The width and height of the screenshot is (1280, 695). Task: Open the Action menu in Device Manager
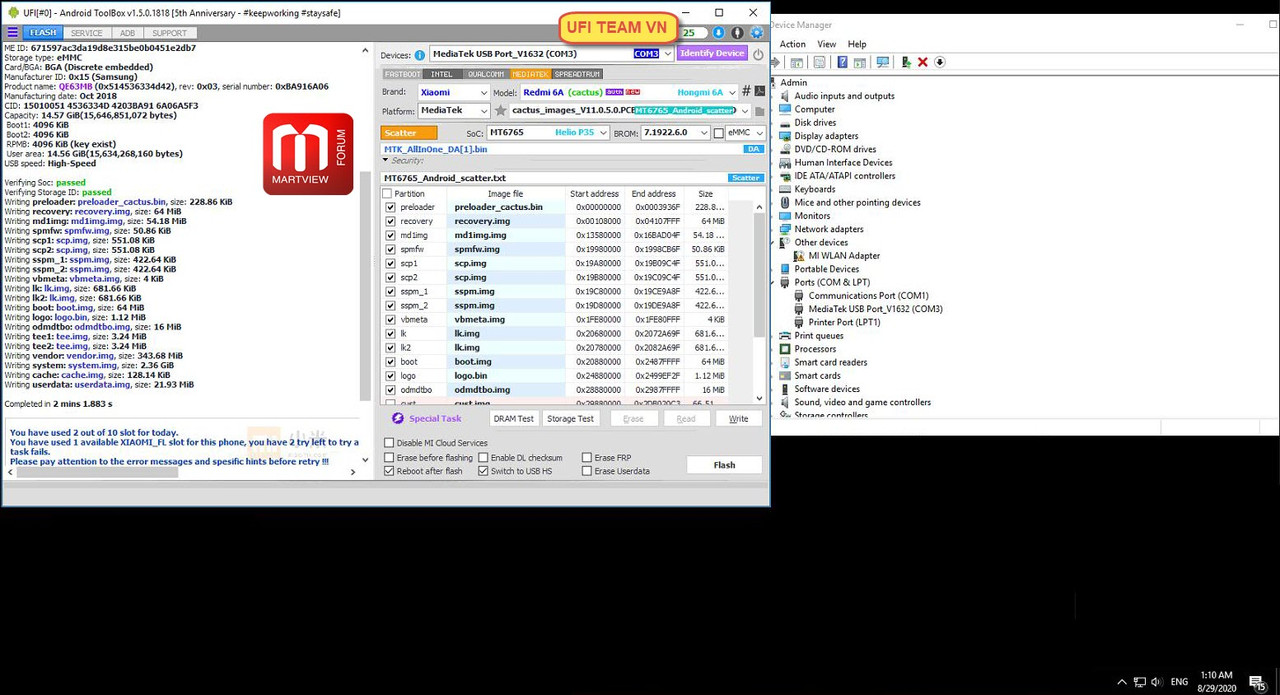click(792, 44)
